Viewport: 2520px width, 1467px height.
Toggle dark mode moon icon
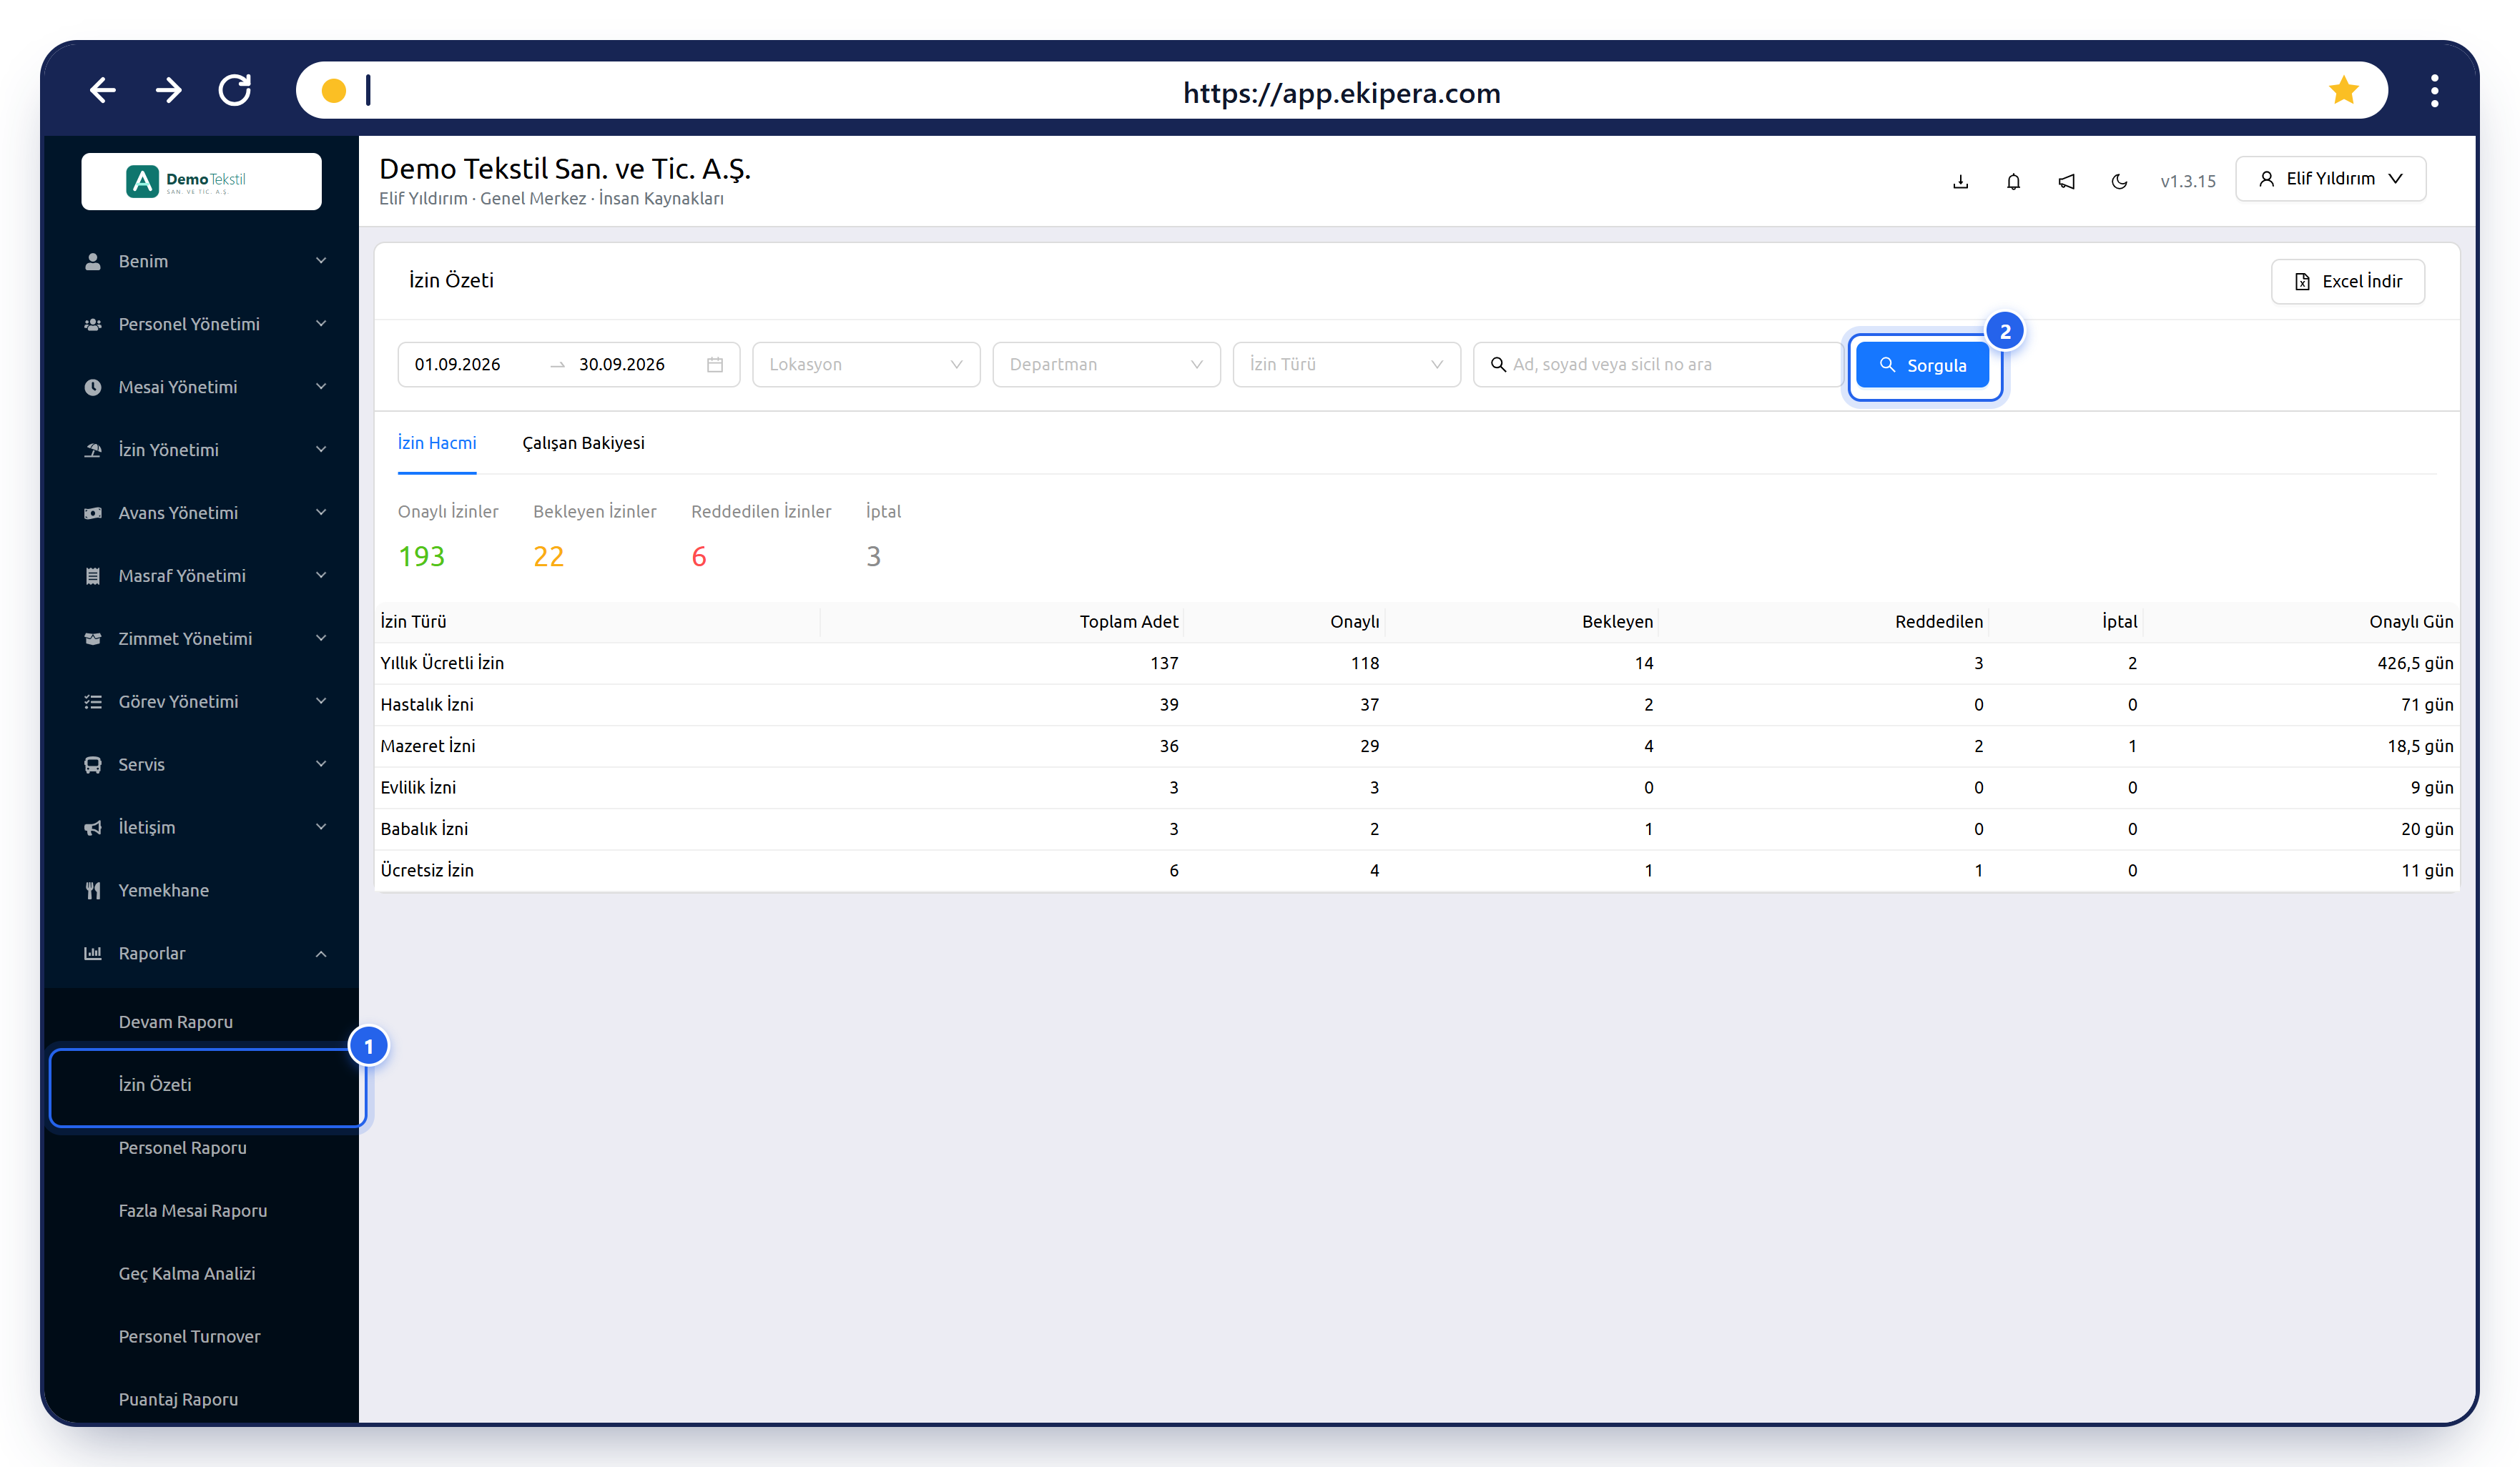pyautogui.click(x=2119, y=181)
